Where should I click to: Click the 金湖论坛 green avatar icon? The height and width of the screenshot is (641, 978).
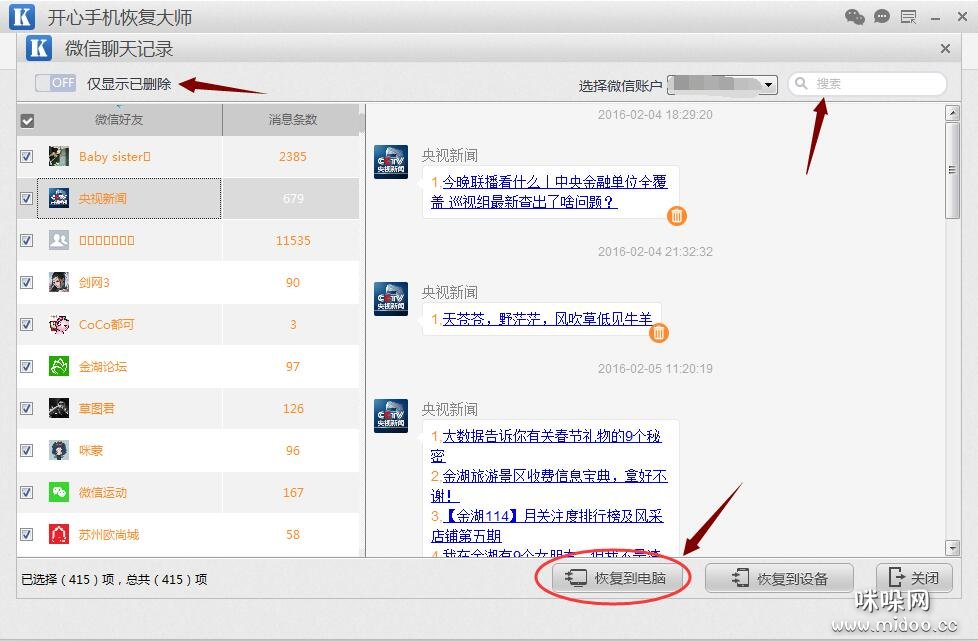pos(59,366)
